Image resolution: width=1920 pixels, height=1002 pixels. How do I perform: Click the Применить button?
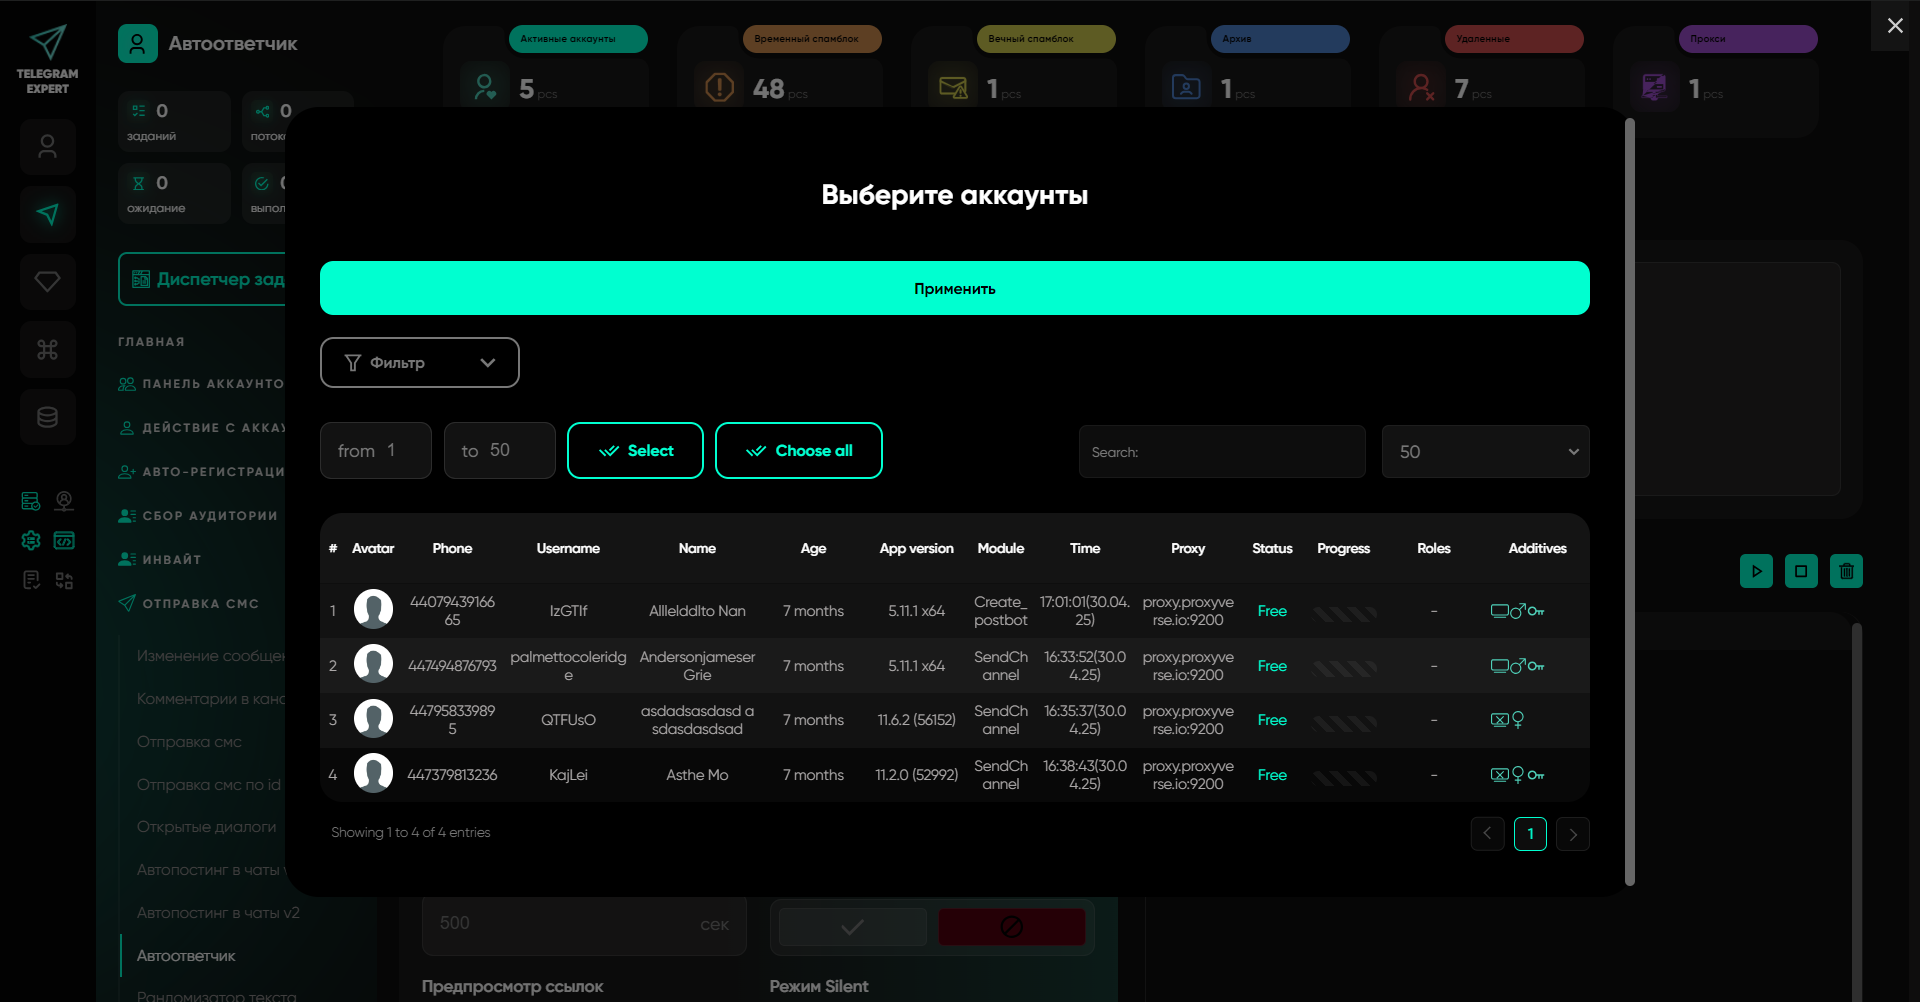tap(954, 288)
